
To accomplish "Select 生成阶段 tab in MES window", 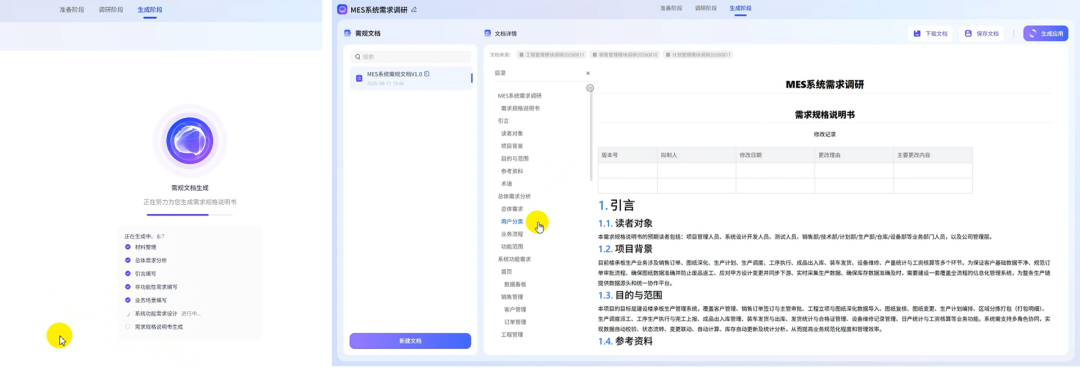I will (740, 8).
